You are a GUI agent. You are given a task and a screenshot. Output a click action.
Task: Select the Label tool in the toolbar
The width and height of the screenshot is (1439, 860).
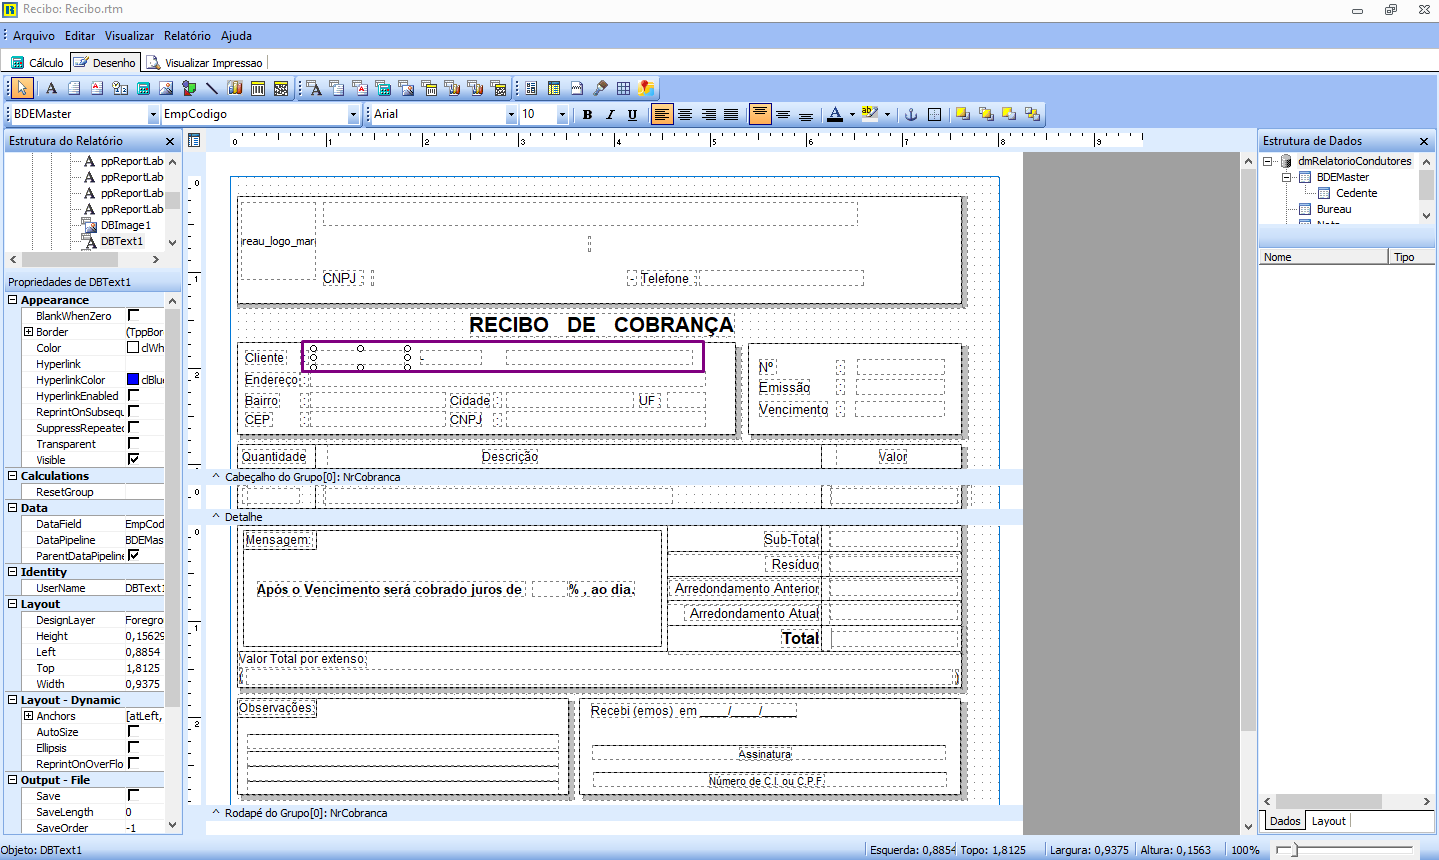pyautogui.click(x=52, y=88)
